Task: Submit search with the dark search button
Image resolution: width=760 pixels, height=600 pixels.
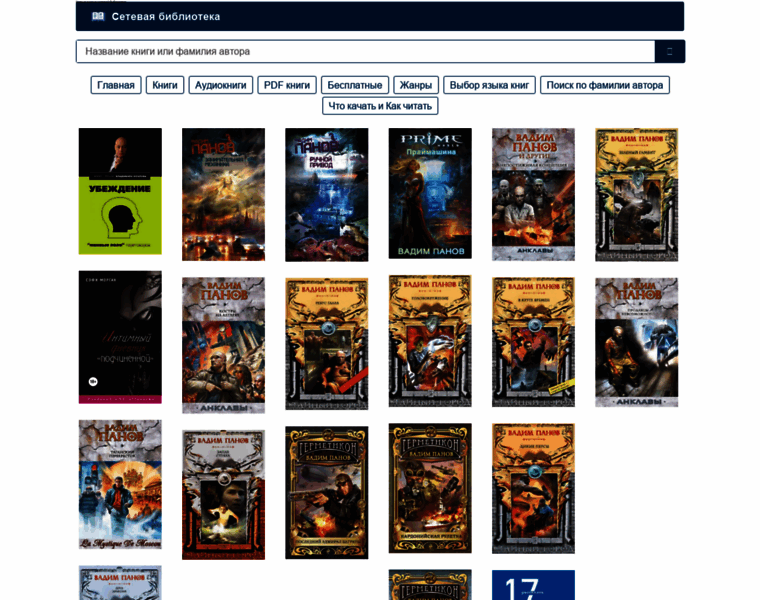Action: click(x=669, y=51)
